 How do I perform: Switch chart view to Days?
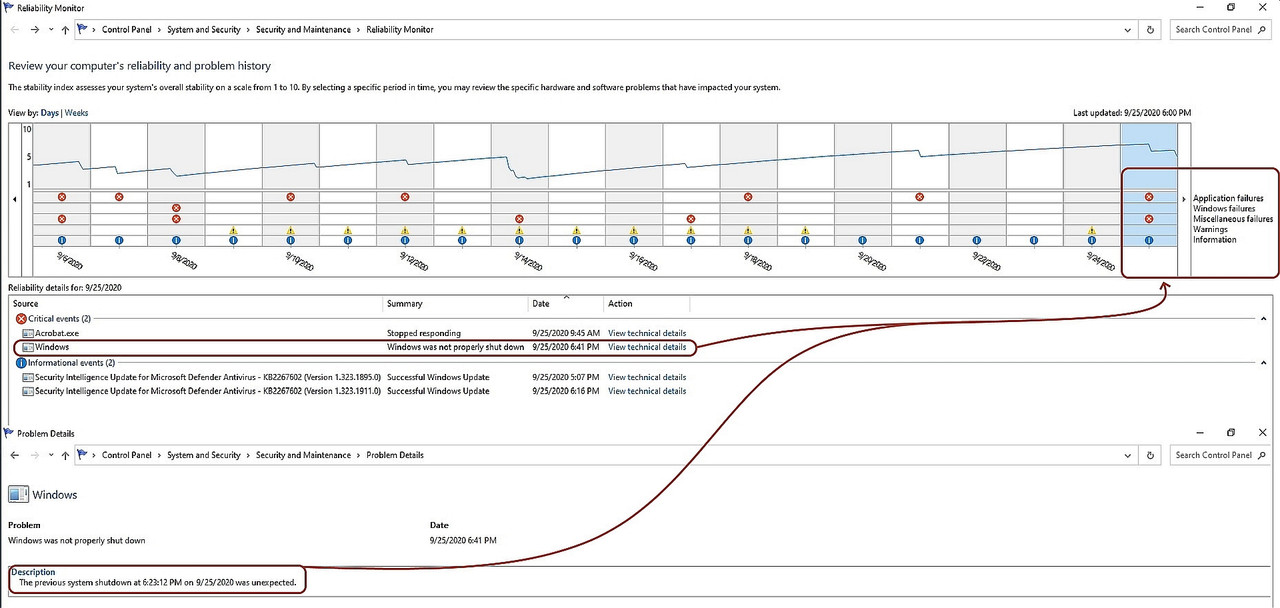coord(49,113)
